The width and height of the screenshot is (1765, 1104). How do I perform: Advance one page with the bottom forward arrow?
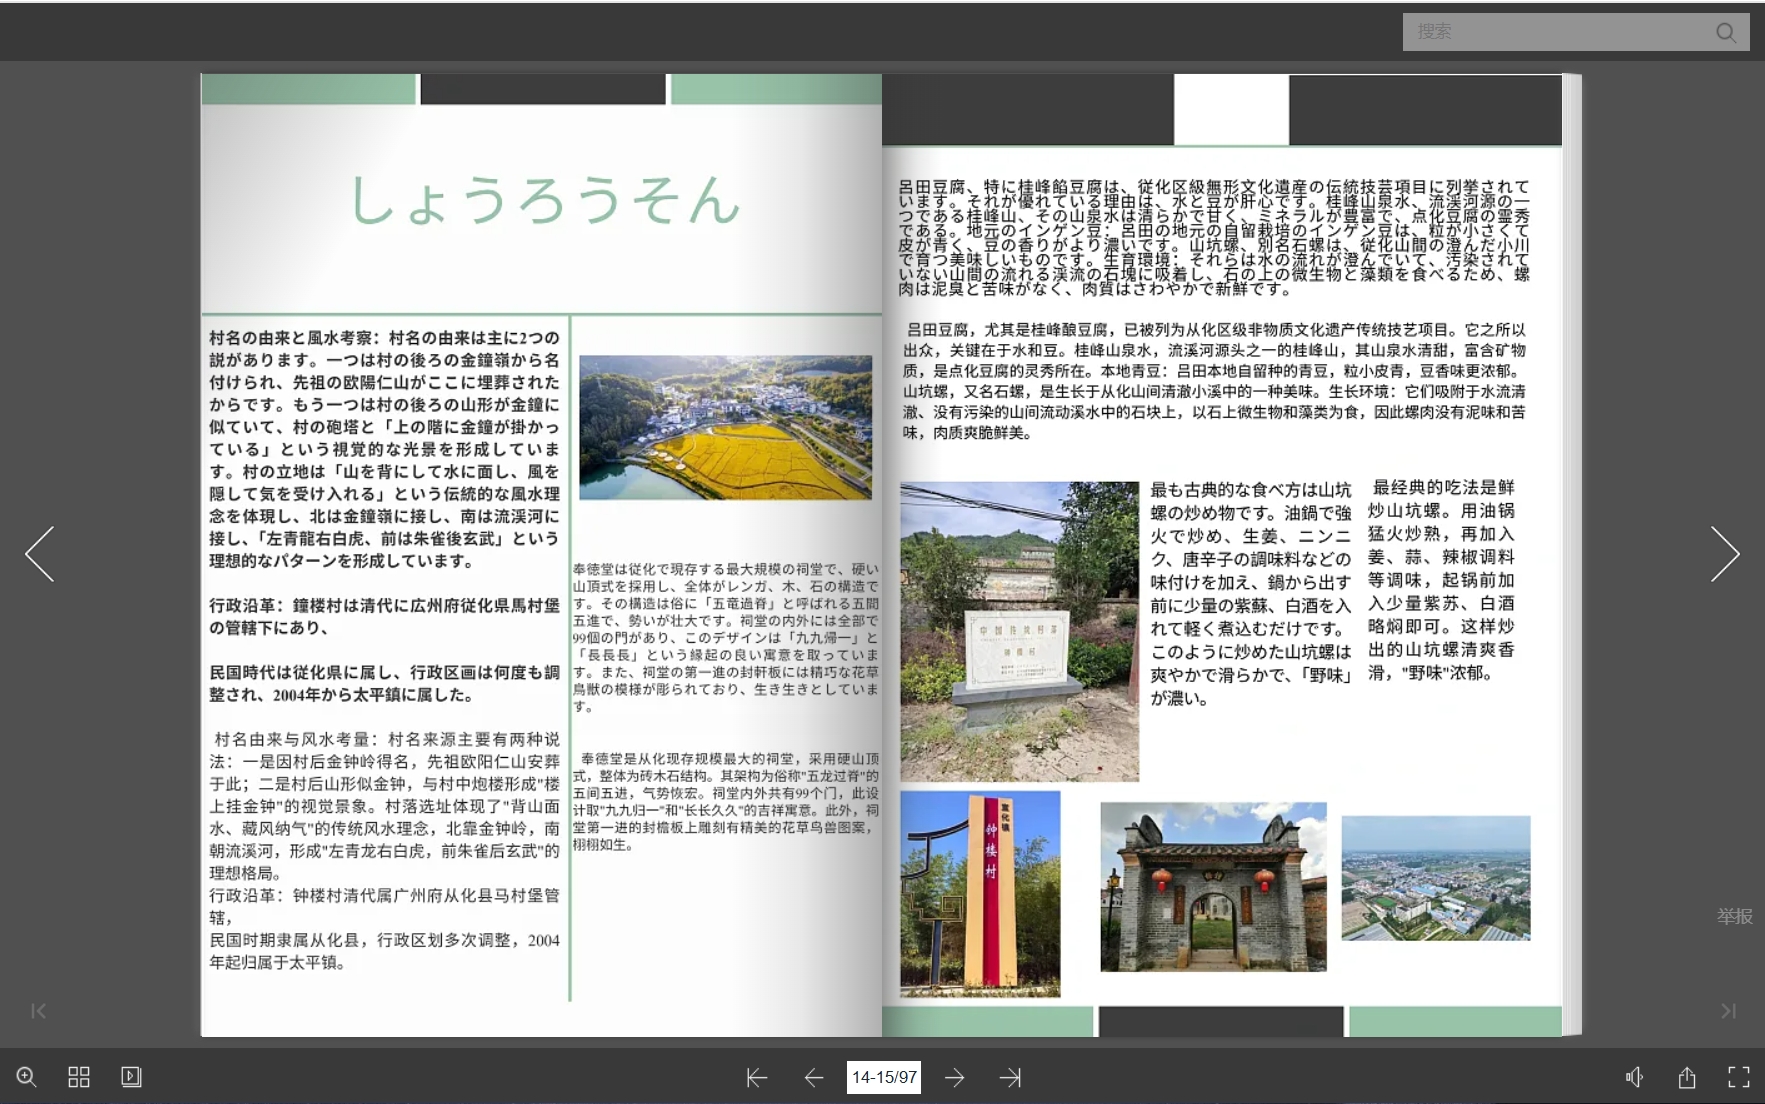[x=955, y=1077]
